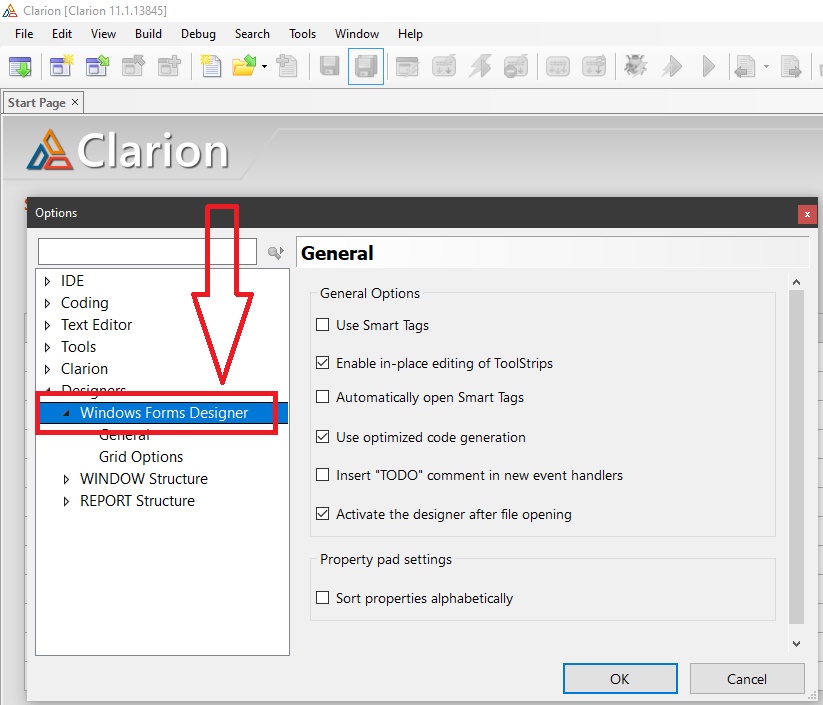Click the Save All toolbar icon
This screenshot has height=705, width=823.
(x=365, y=67)
